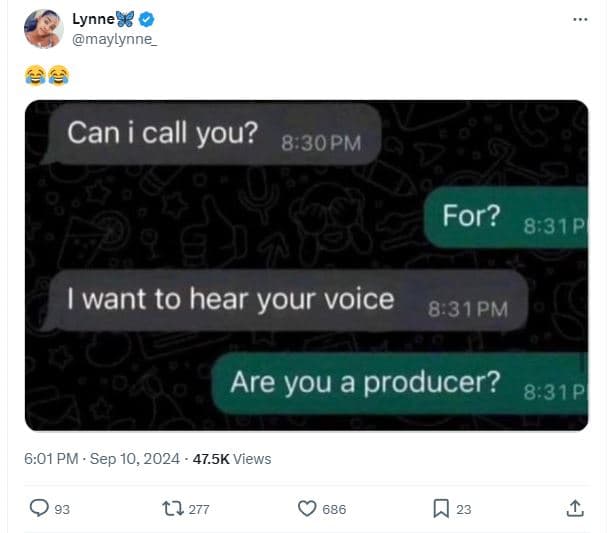
Task: Click the 6:01 PM timestamp
Action: [50, 459]
